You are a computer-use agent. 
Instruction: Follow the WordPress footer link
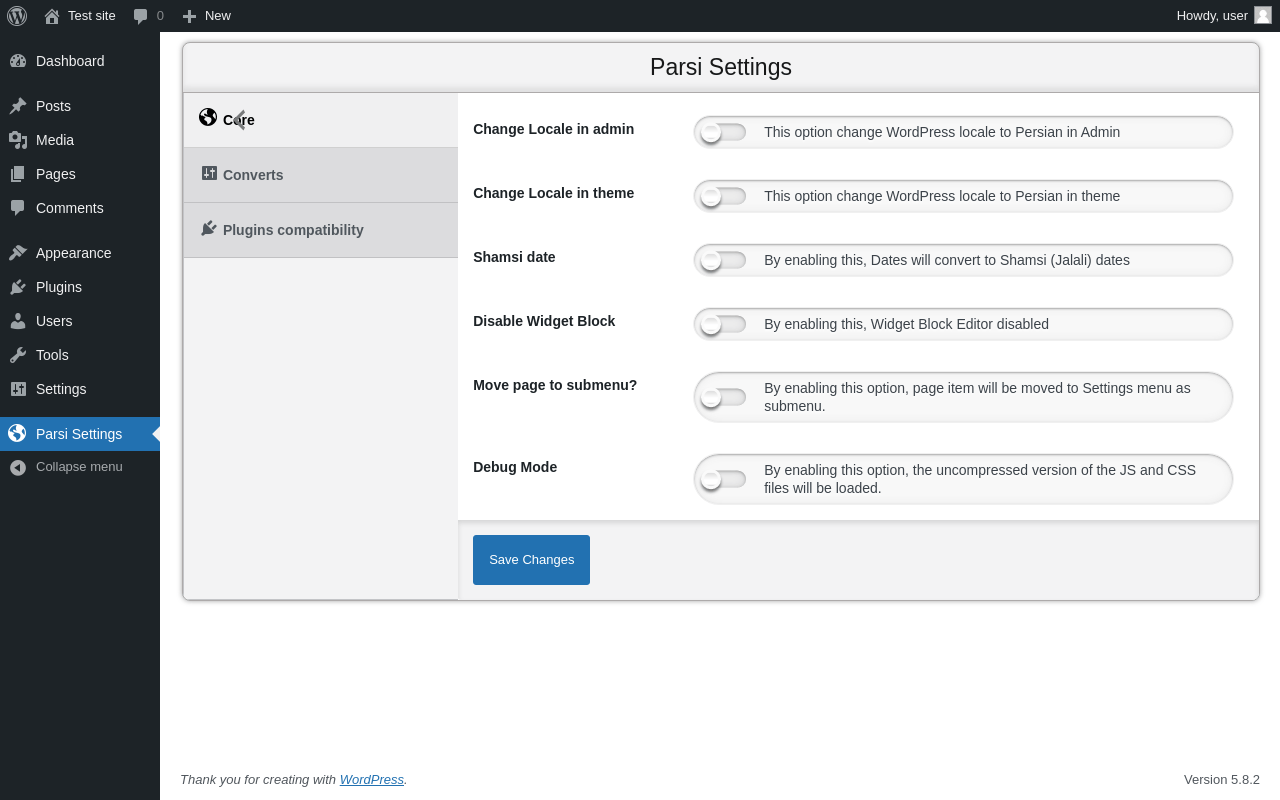pos(371,779)
